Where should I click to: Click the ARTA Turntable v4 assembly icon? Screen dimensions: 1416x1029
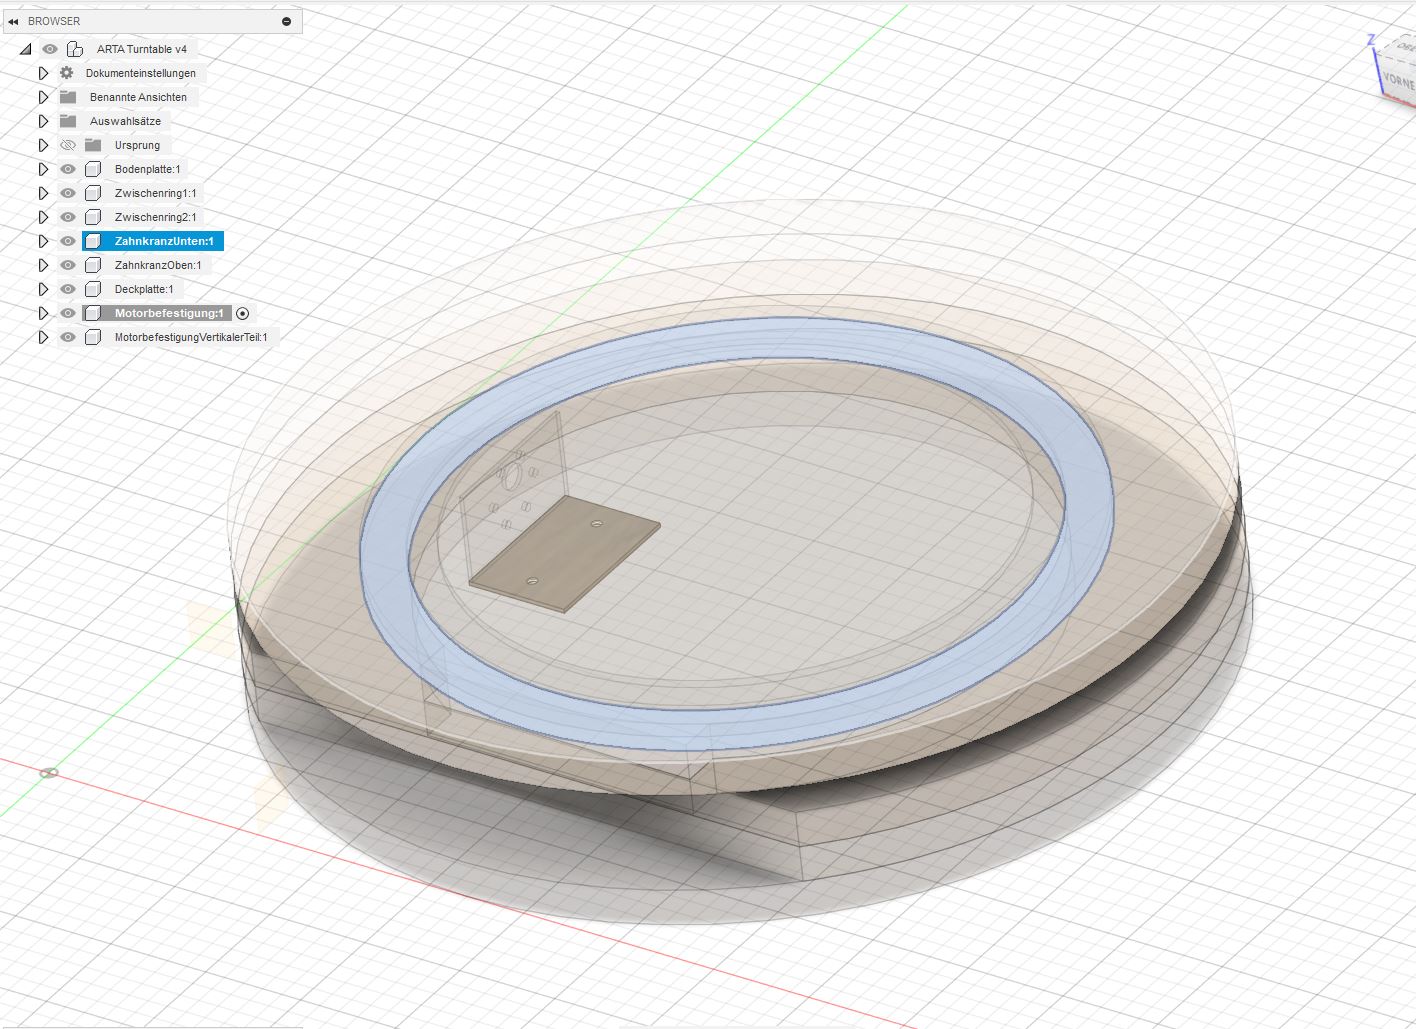75,49
